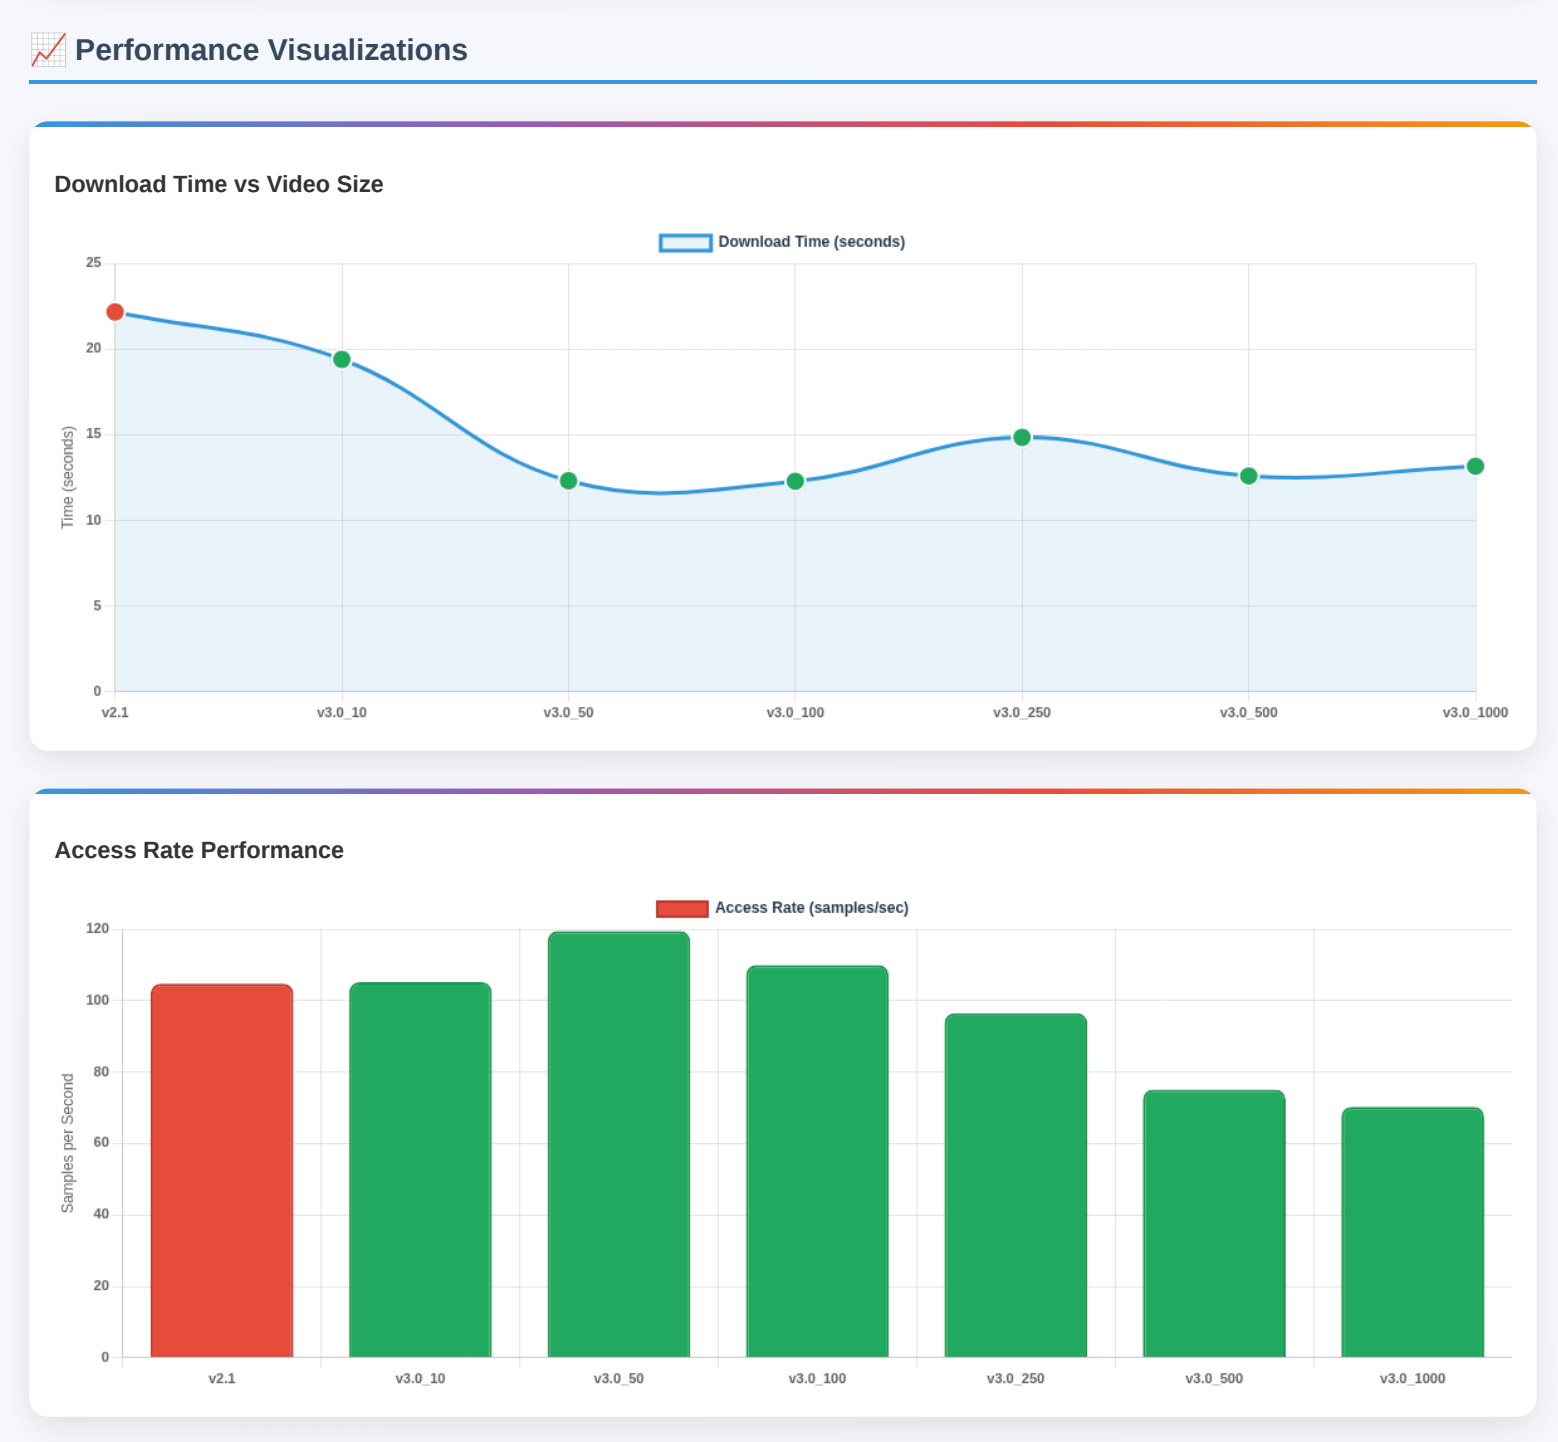The height and width of the screenshot is (1442, 1558).
Task: Click the v3.0_250 peak data point
Action: point(1022,437)
